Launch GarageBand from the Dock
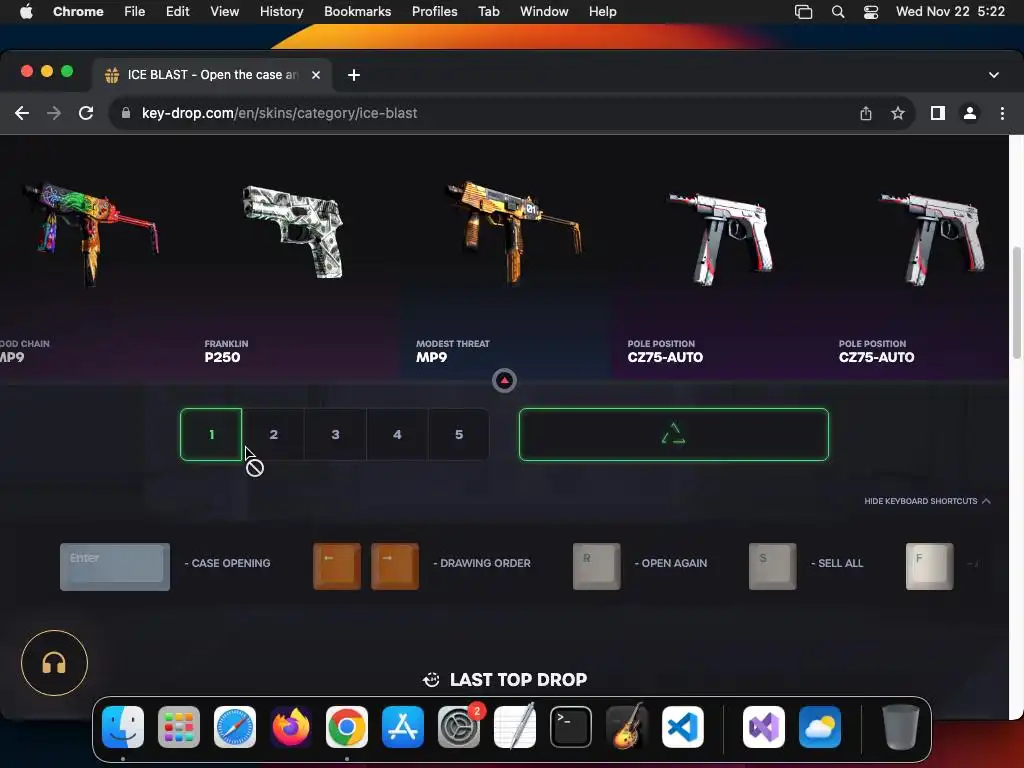Image resolution: width=1024 pixels, height=768 pixels. (627, 727)
